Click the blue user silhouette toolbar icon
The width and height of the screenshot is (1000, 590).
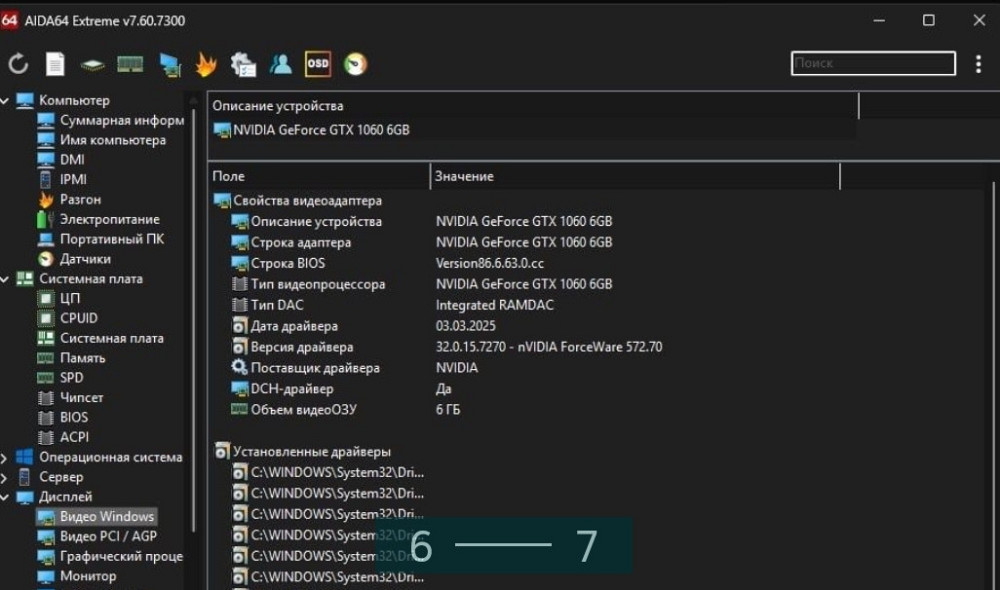(281, 64)
